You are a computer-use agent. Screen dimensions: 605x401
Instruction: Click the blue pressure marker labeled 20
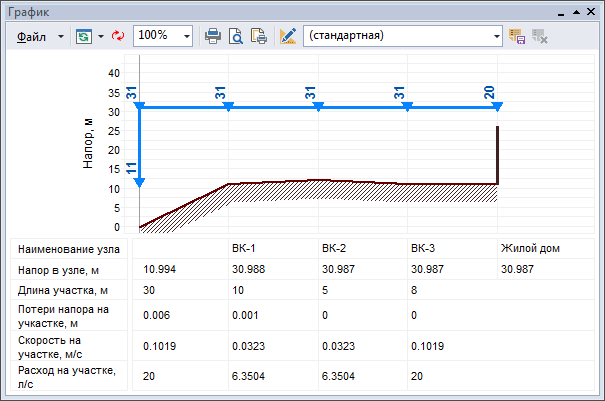coord(496,106)
